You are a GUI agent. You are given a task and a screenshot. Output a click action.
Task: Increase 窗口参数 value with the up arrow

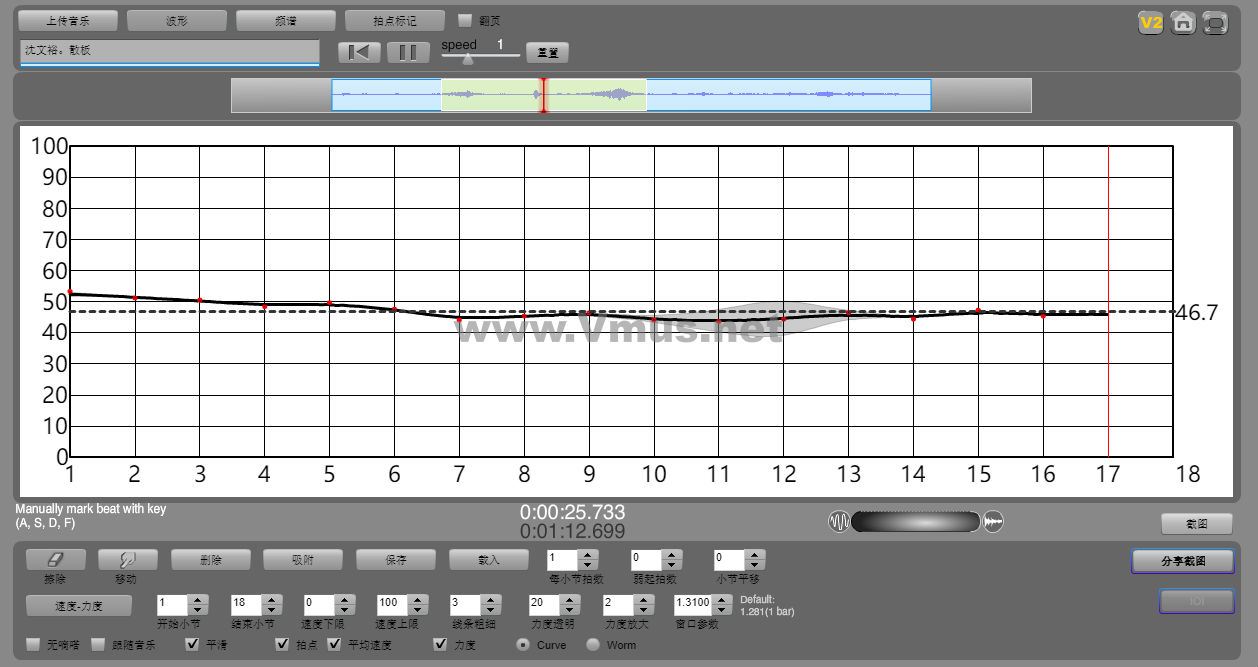[720, 599]
